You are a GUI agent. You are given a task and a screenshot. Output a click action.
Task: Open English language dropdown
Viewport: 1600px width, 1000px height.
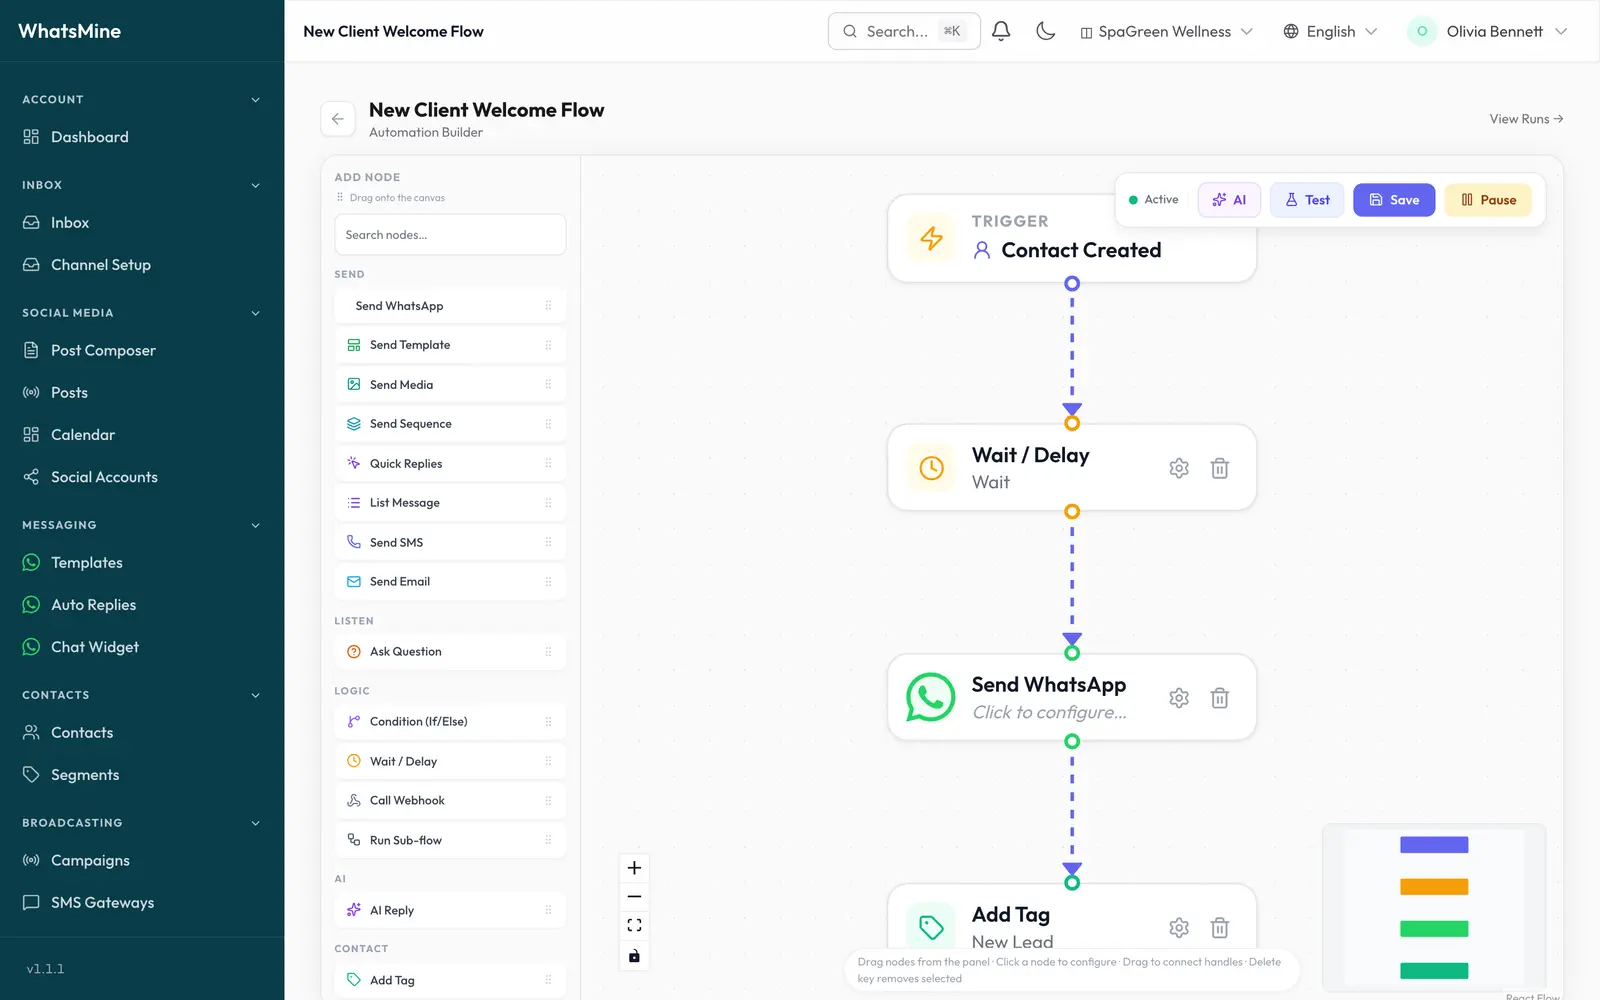coord(1330,31)
